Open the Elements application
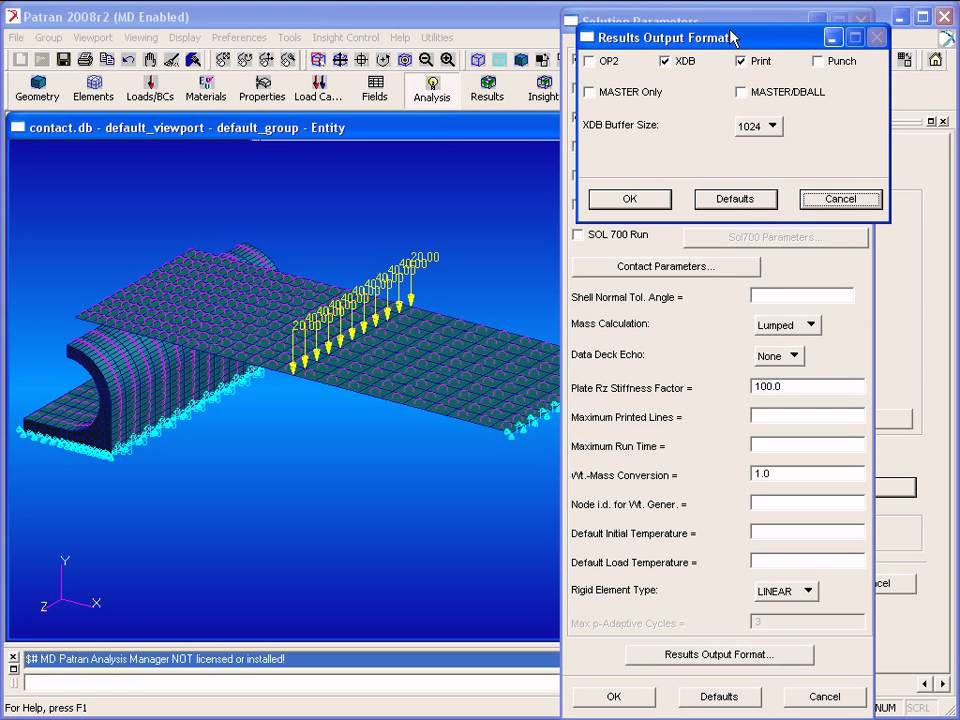 coord(94,89)
